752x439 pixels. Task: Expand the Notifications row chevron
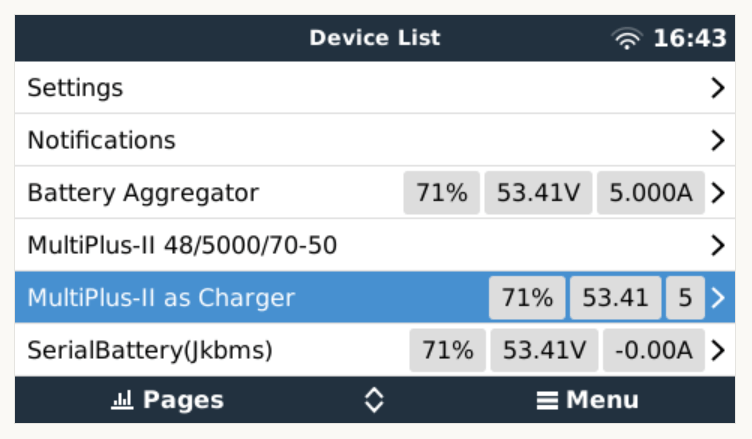tap(717, 140)
